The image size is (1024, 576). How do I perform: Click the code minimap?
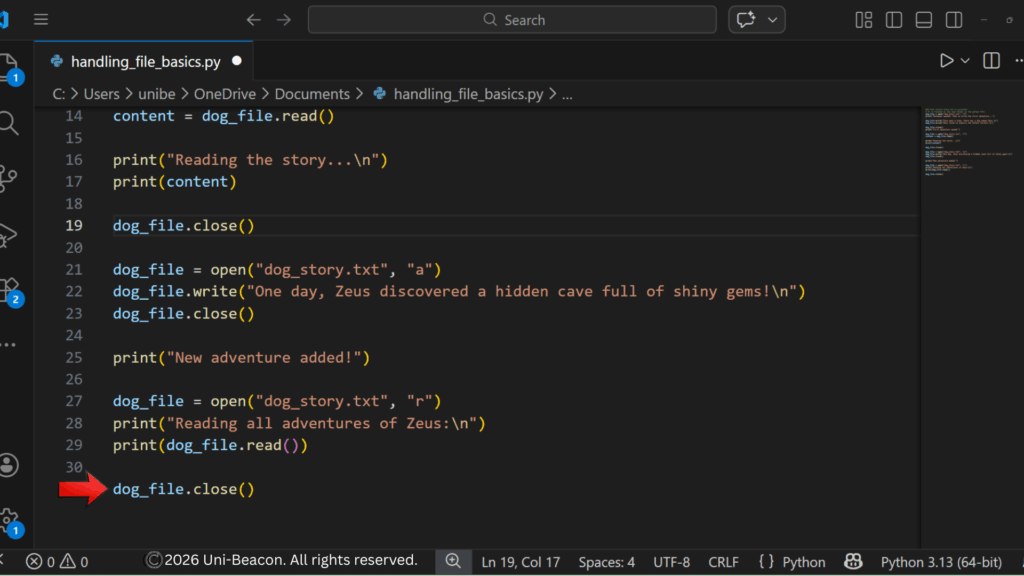pos(969,142)
